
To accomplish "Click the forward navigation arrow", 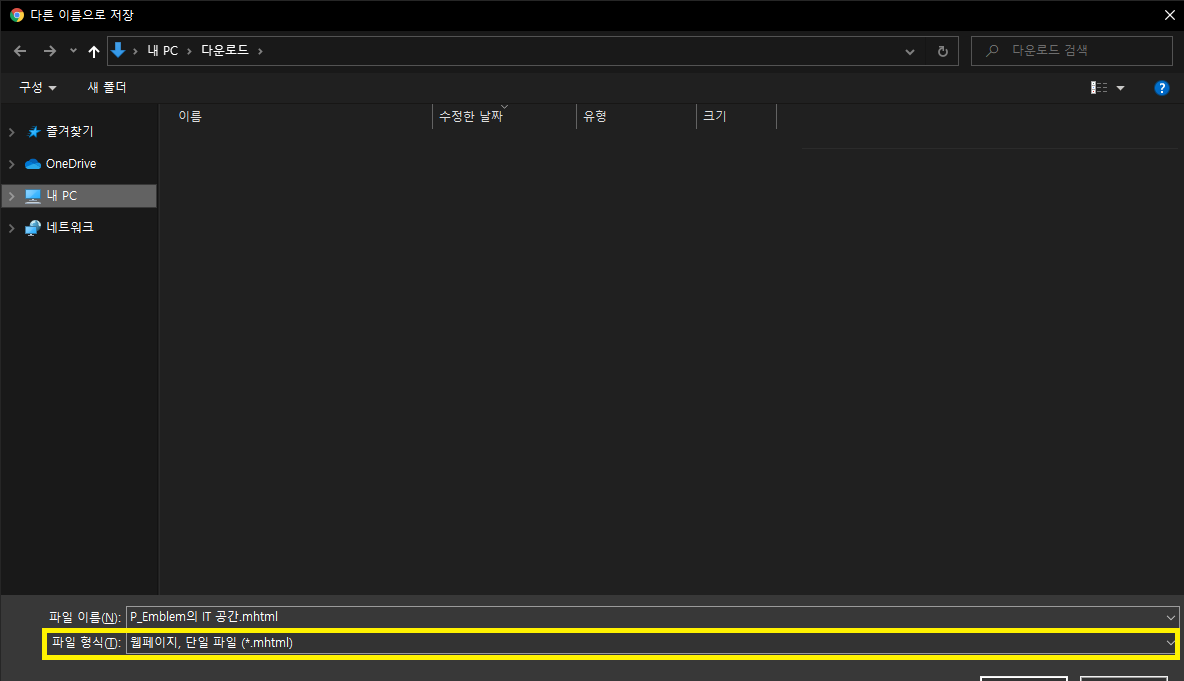I will 47,50.
